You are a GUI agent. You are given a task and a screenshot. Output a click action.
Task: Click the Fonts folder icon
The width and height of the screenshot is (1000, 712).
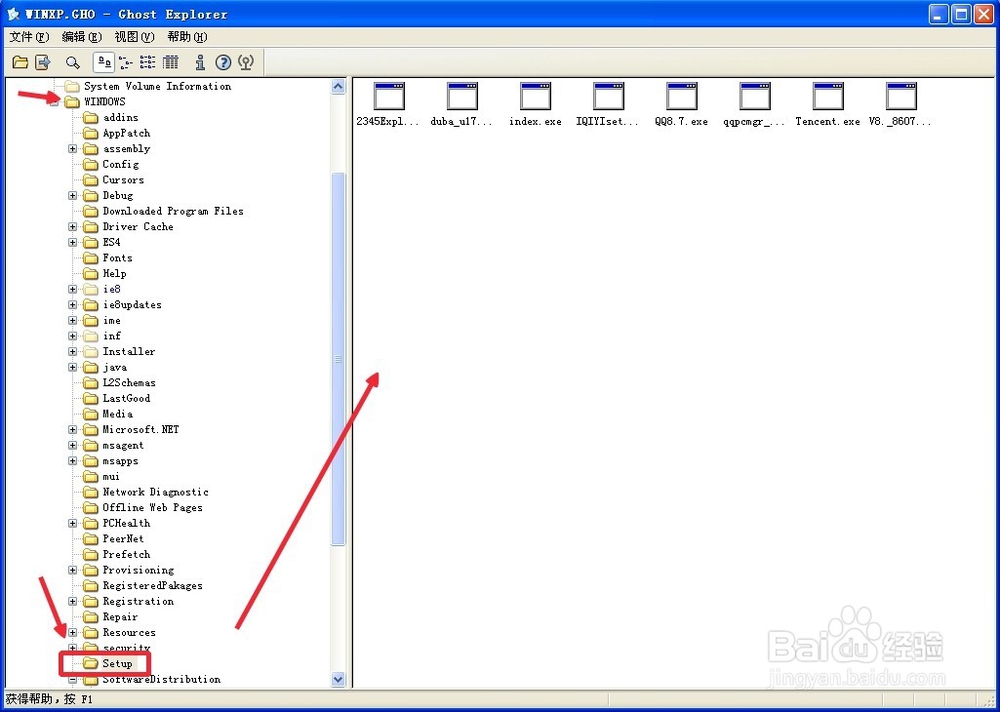point(91,258)
